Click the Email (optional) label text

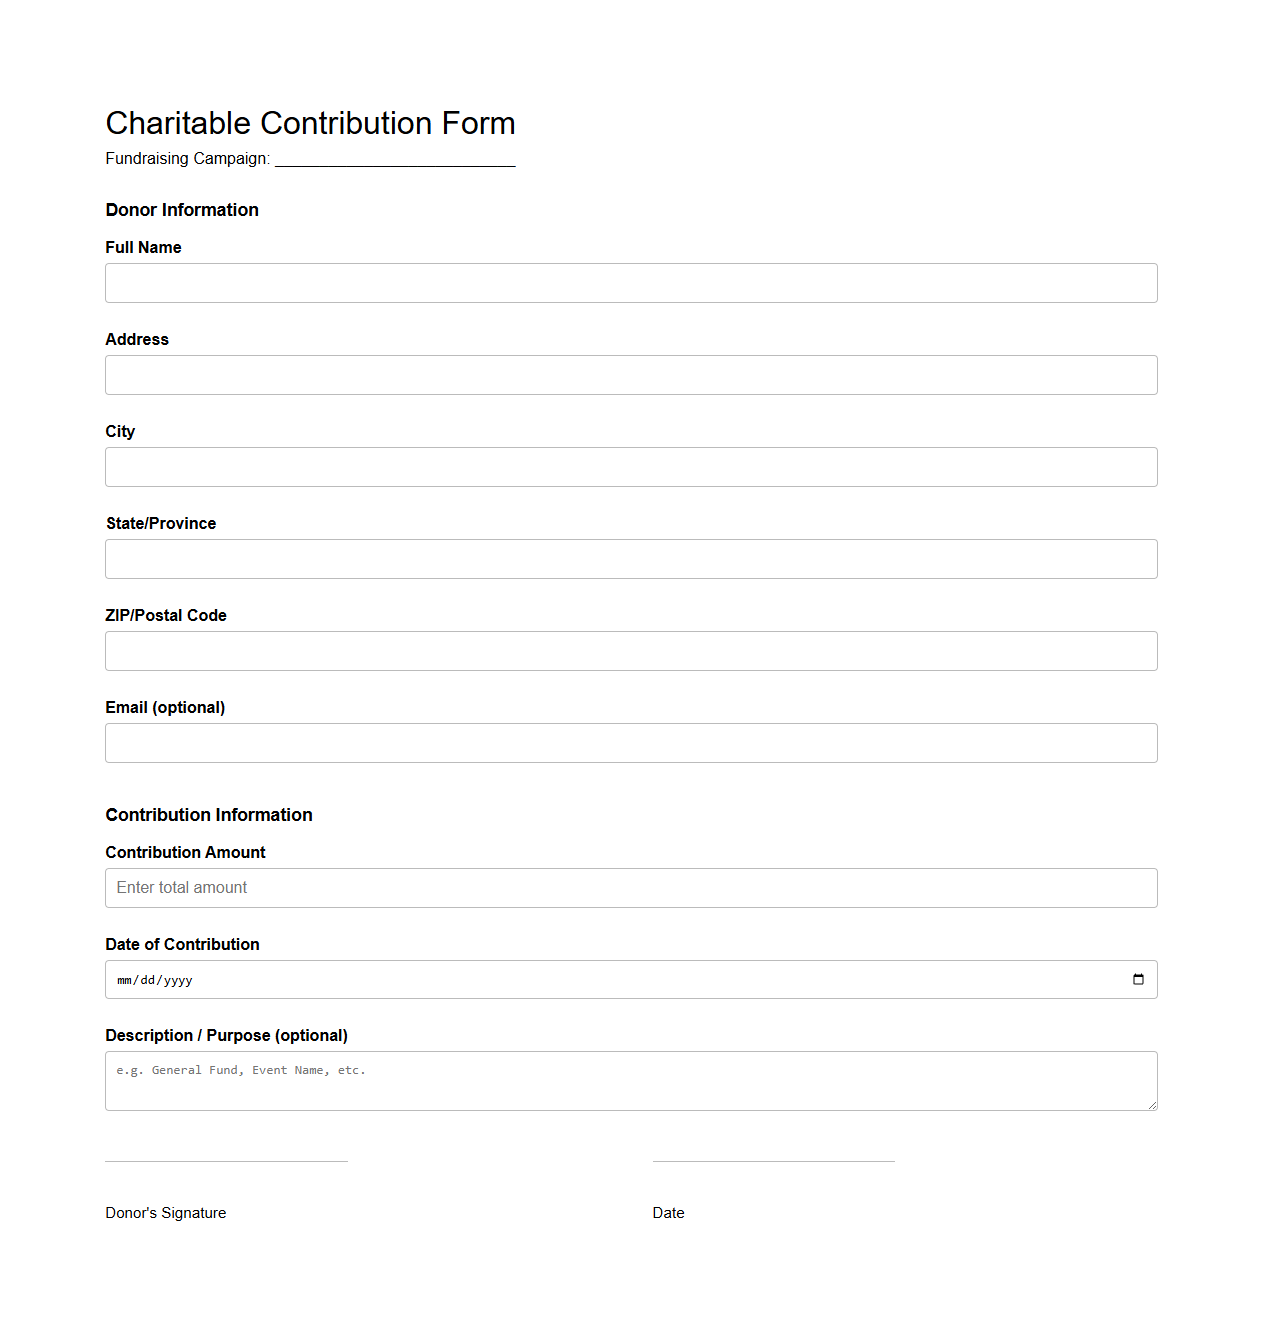click(165, 707)
